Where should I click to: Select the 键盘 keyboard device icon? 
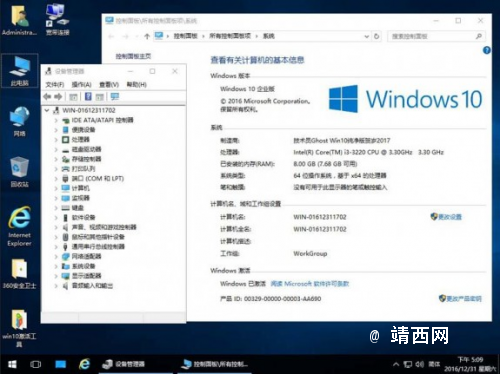[x=66, y=208]
